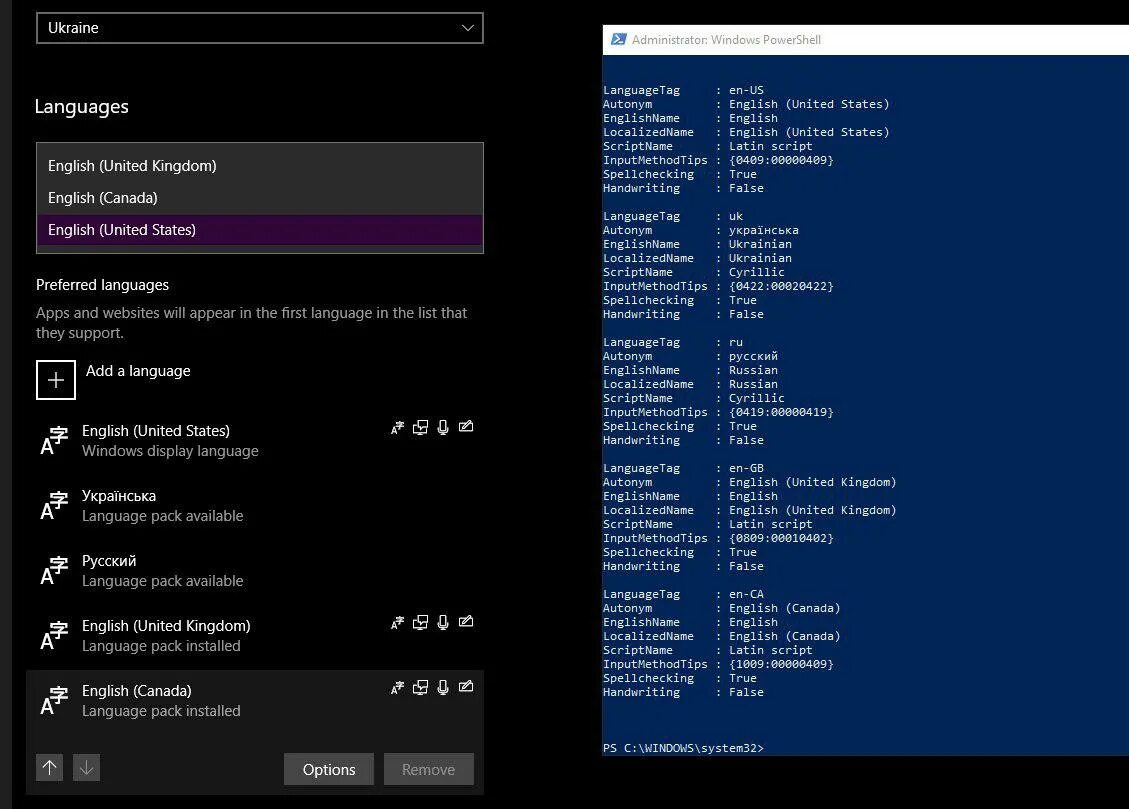Select English (United States) preferred language row

point(255,440)
